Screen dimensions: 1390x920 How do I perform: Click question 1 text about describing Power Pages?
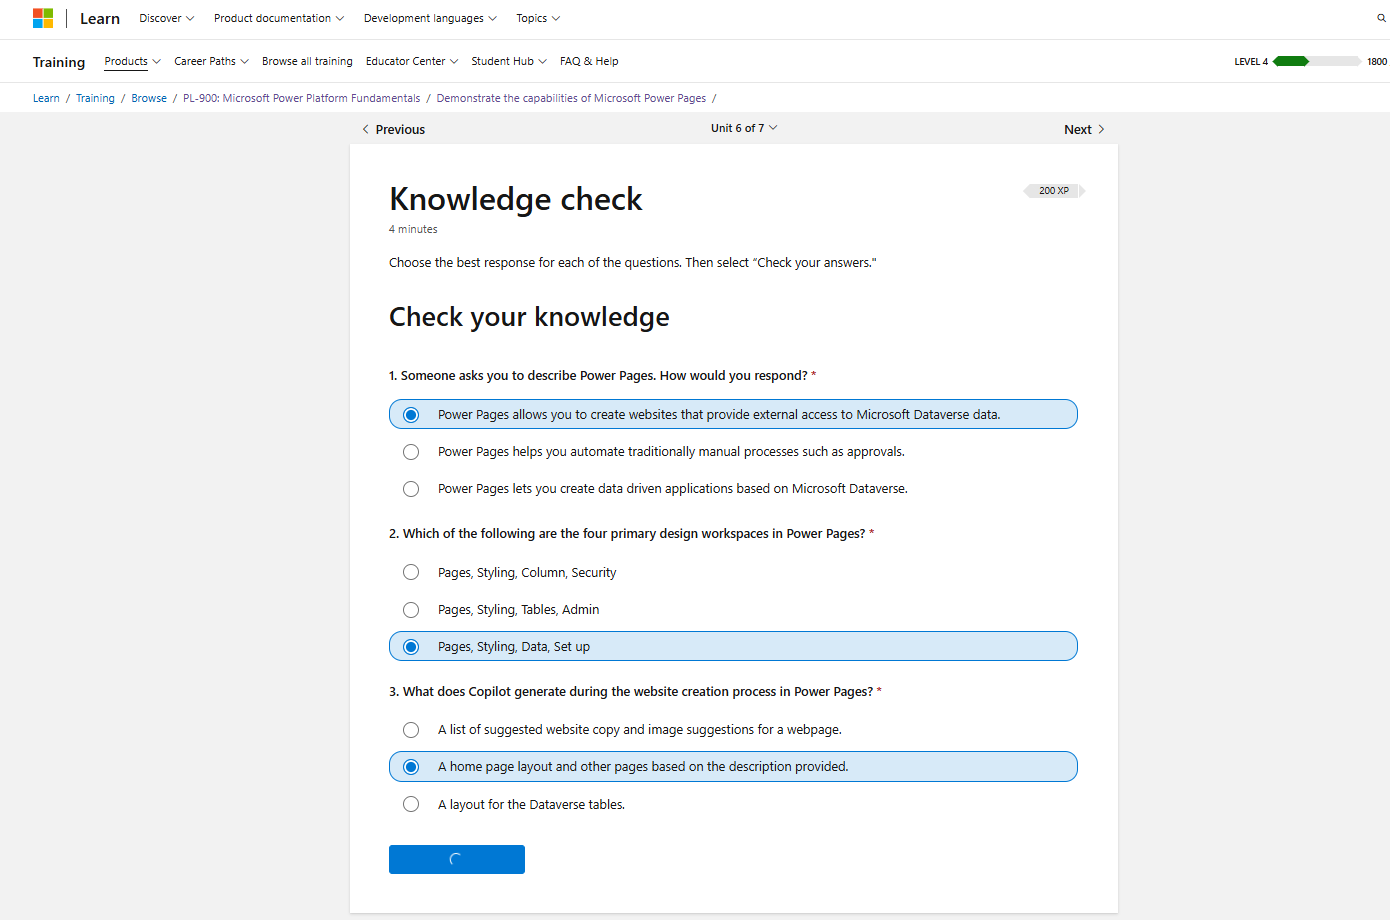pos(598,376)
